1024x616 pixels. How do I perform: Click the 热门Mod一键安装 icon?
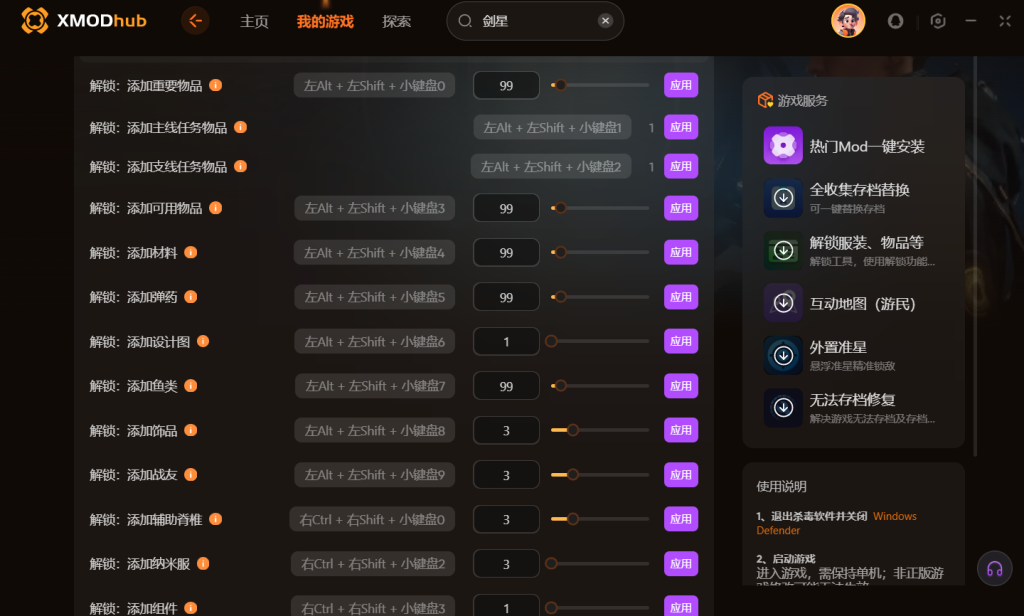(x=783, y=146)
